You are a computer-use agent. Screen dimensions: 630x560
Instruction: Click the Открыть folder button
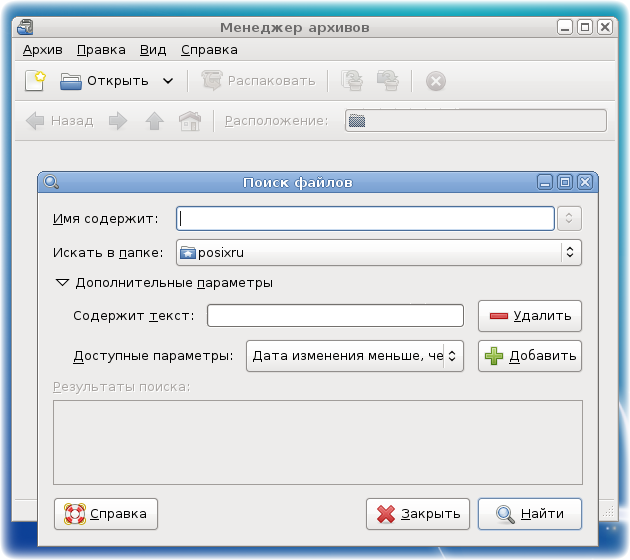pos(104,81)
